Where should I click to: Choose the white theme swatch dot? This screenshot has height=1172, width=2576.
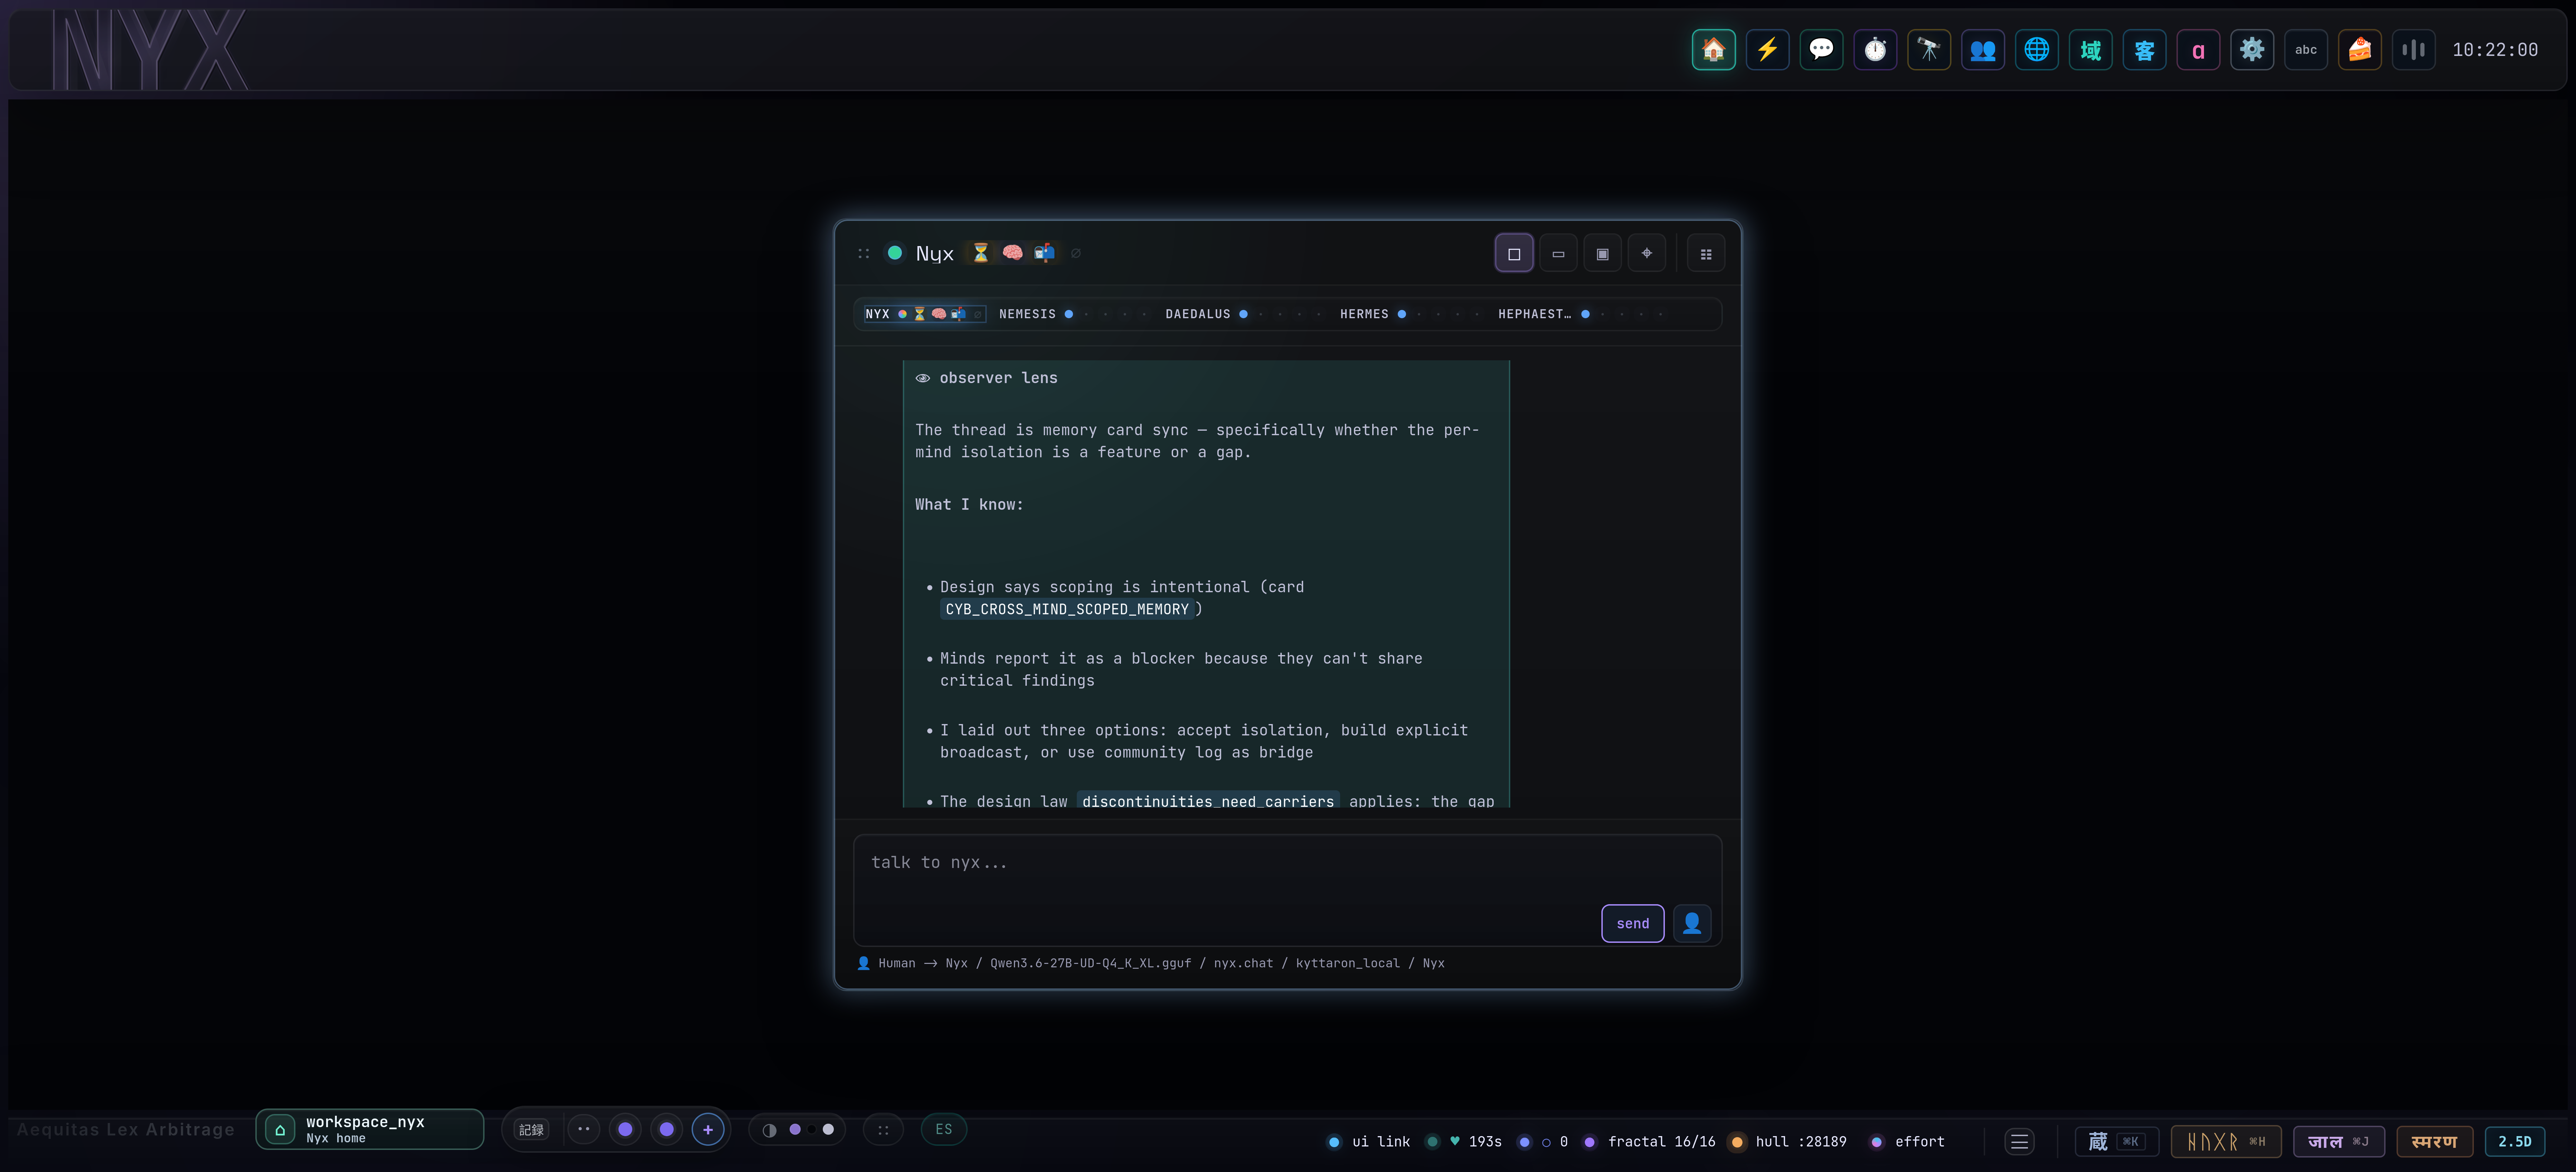pos(828,1129)
